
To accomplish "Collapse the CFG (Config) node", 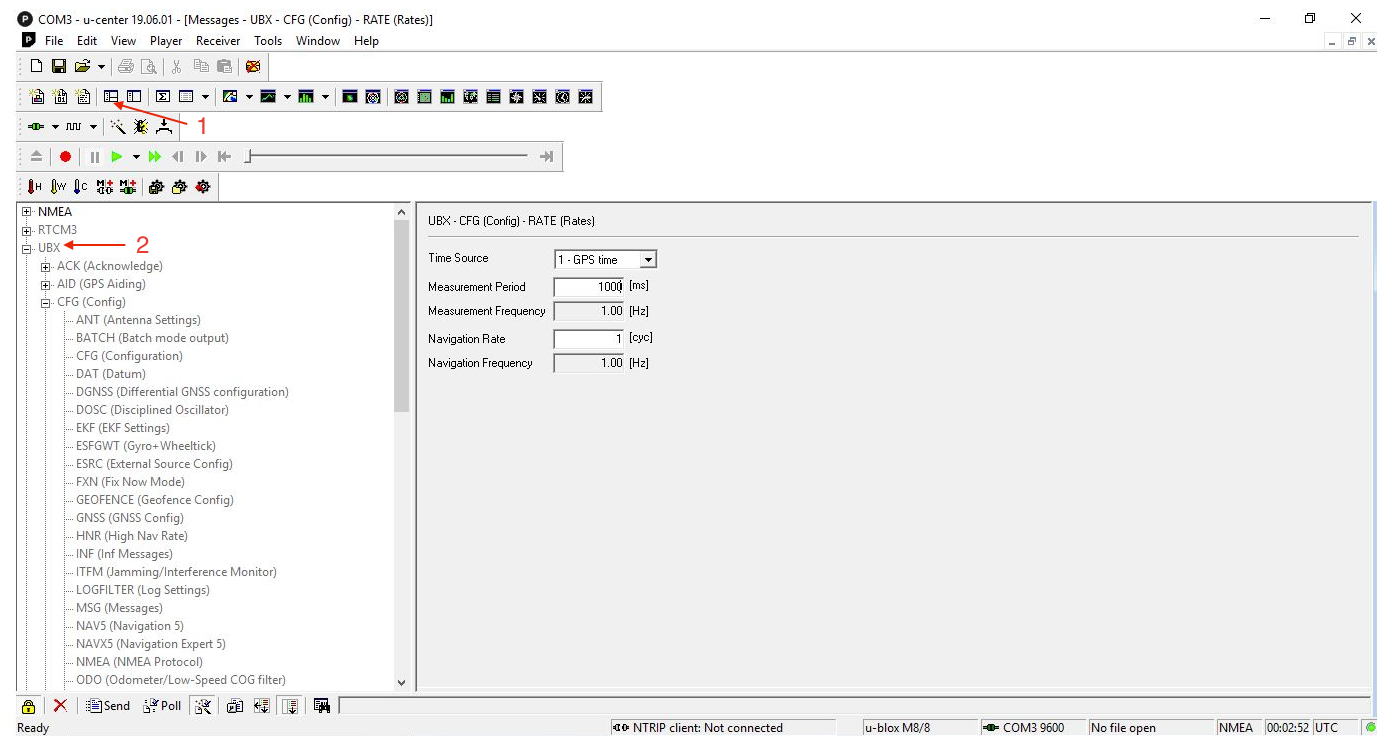I will [46, 302].
